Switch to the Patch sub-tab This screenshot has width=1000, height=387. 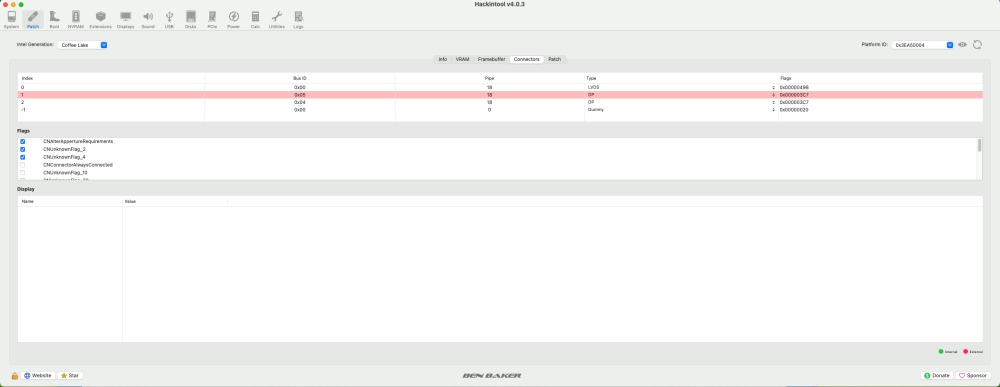[x=555, y=59]
